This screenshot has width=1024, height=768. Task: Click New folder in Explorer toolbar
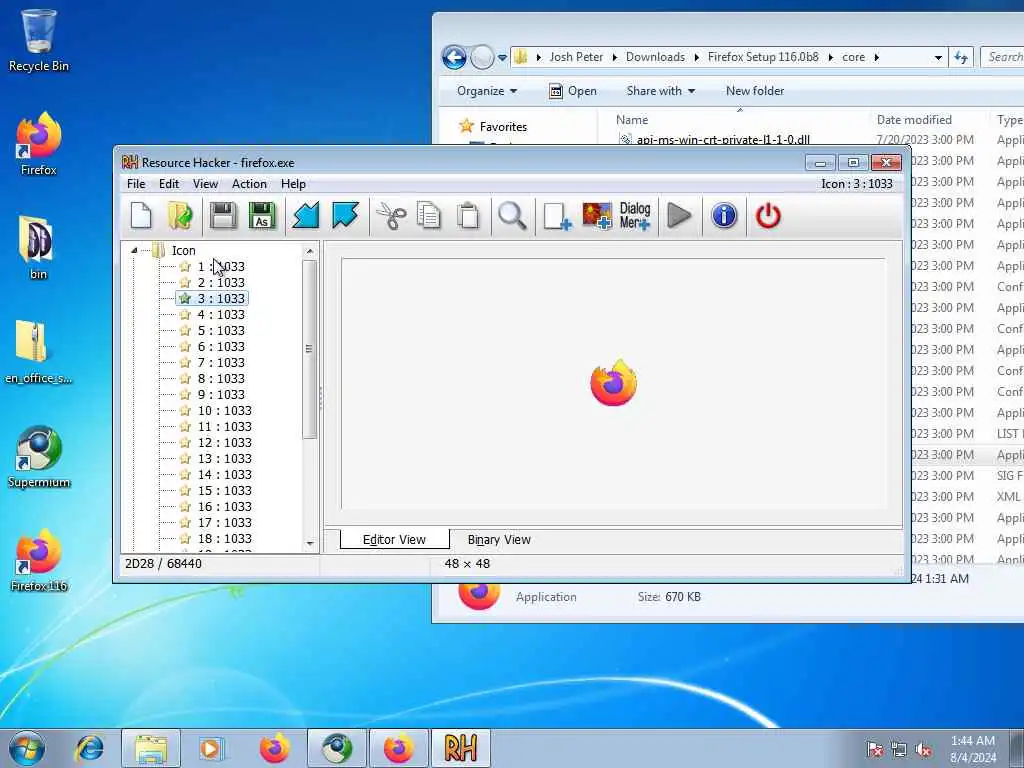pos(755,91)
